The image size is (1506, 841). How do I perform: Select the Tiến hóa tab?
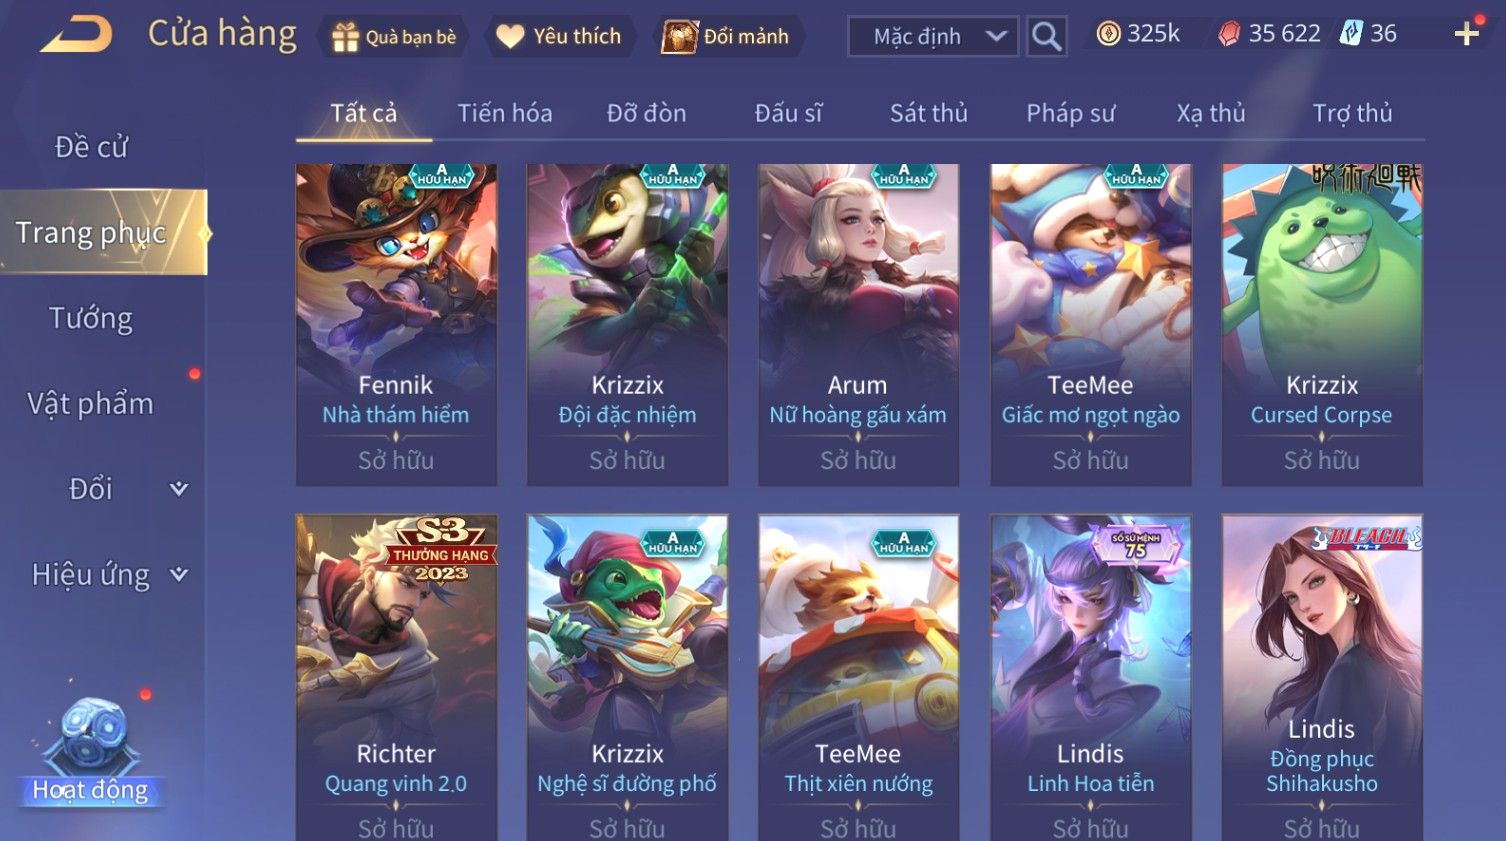coord(505,113)
